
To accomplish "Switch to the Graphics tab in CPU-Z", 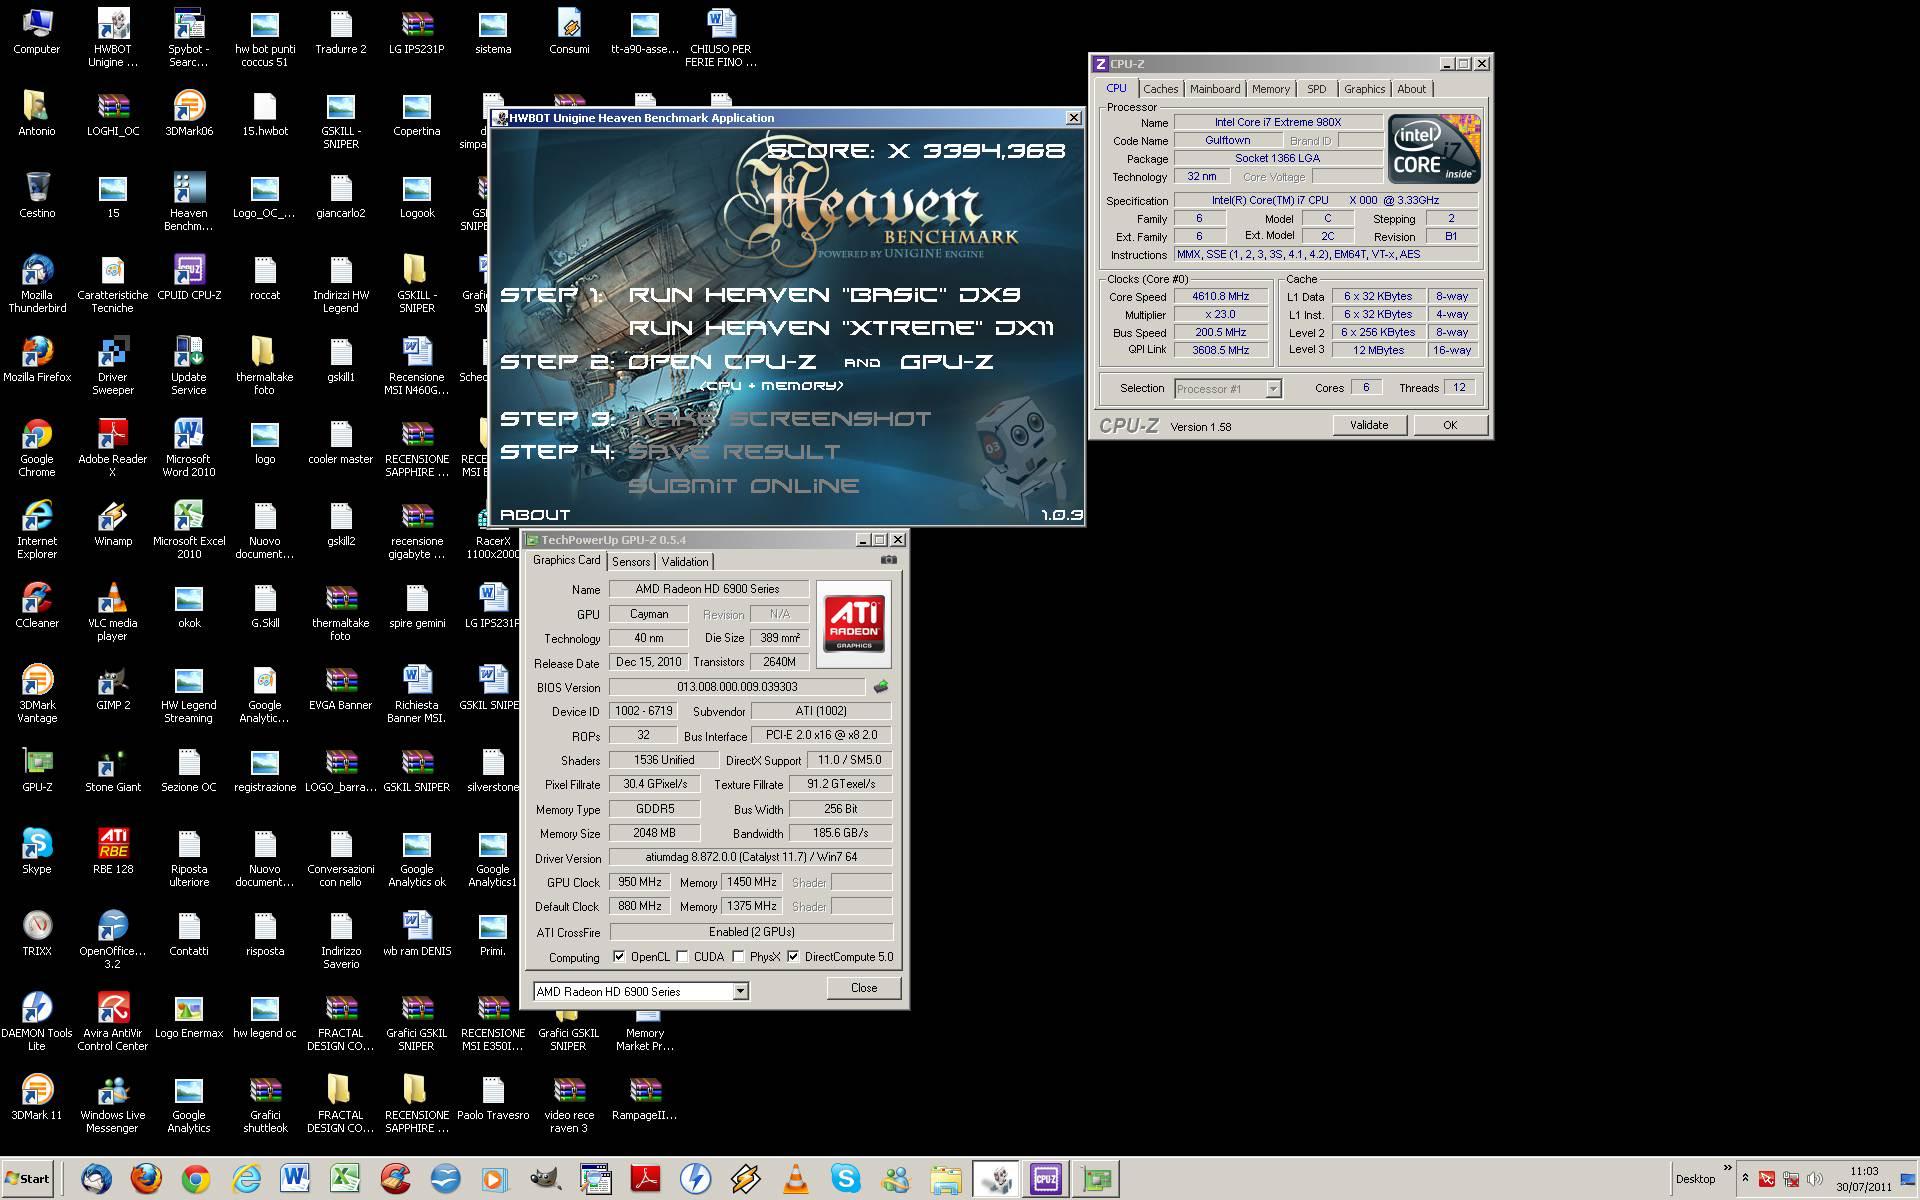I will click(x=1364, y=89).
